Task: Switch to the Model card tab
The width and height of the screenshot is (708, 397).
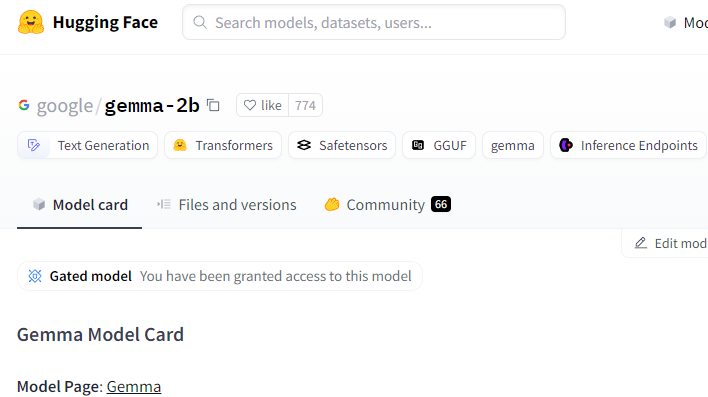Action: tap(79, 205)
